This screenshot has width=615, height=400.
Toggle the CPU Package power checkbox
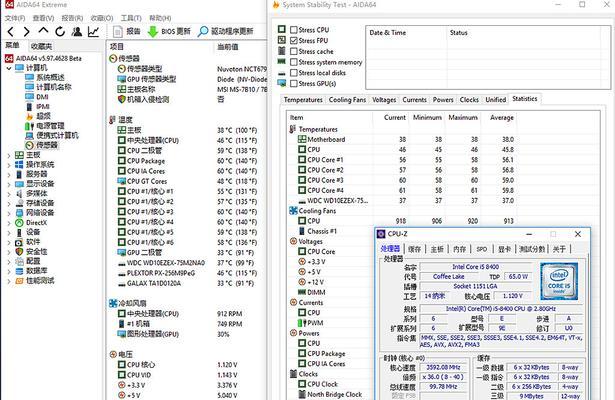pyautogui.click(x=302, y=353)
